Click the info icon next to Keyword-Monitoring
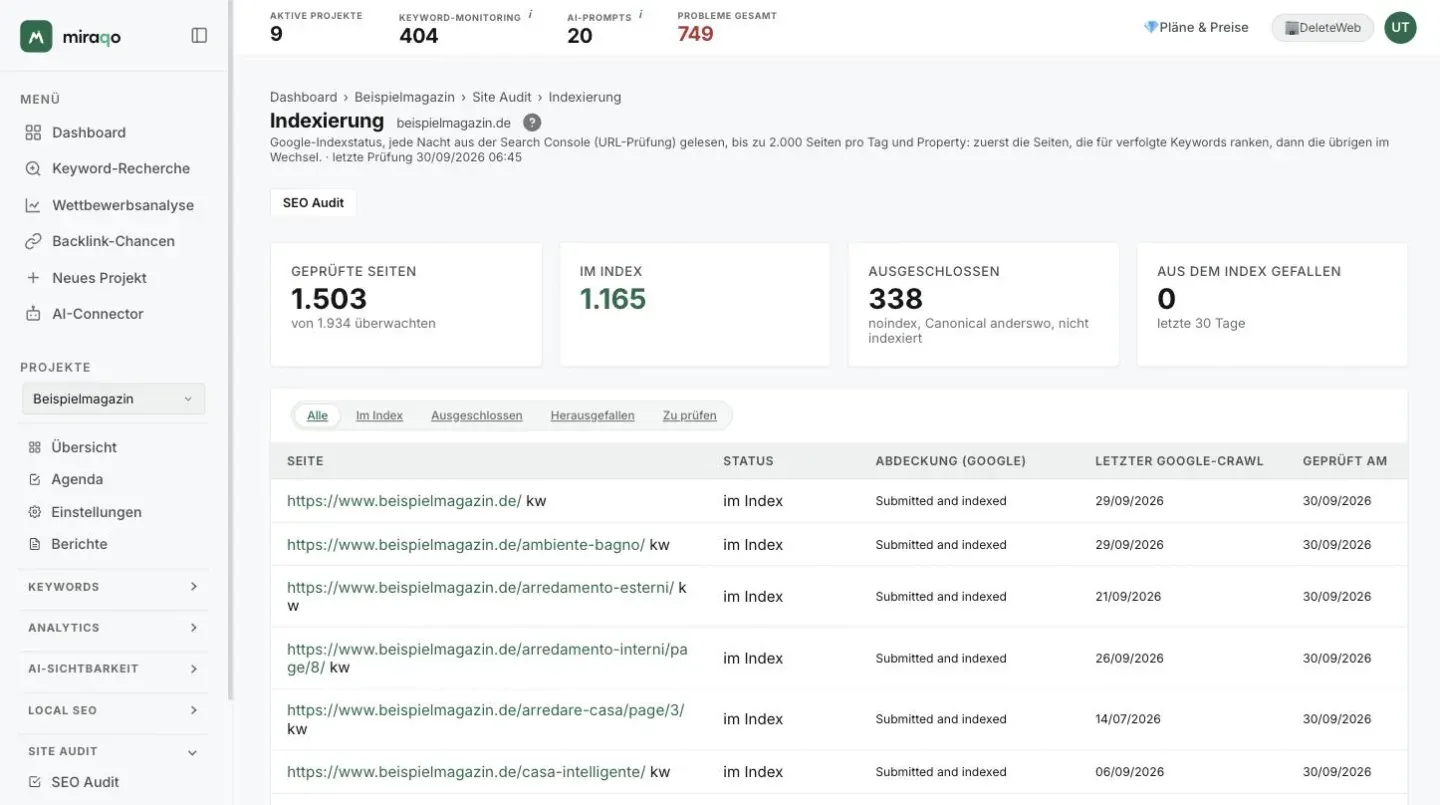The height and width of the screenshot is (805, 1440). 530,15
